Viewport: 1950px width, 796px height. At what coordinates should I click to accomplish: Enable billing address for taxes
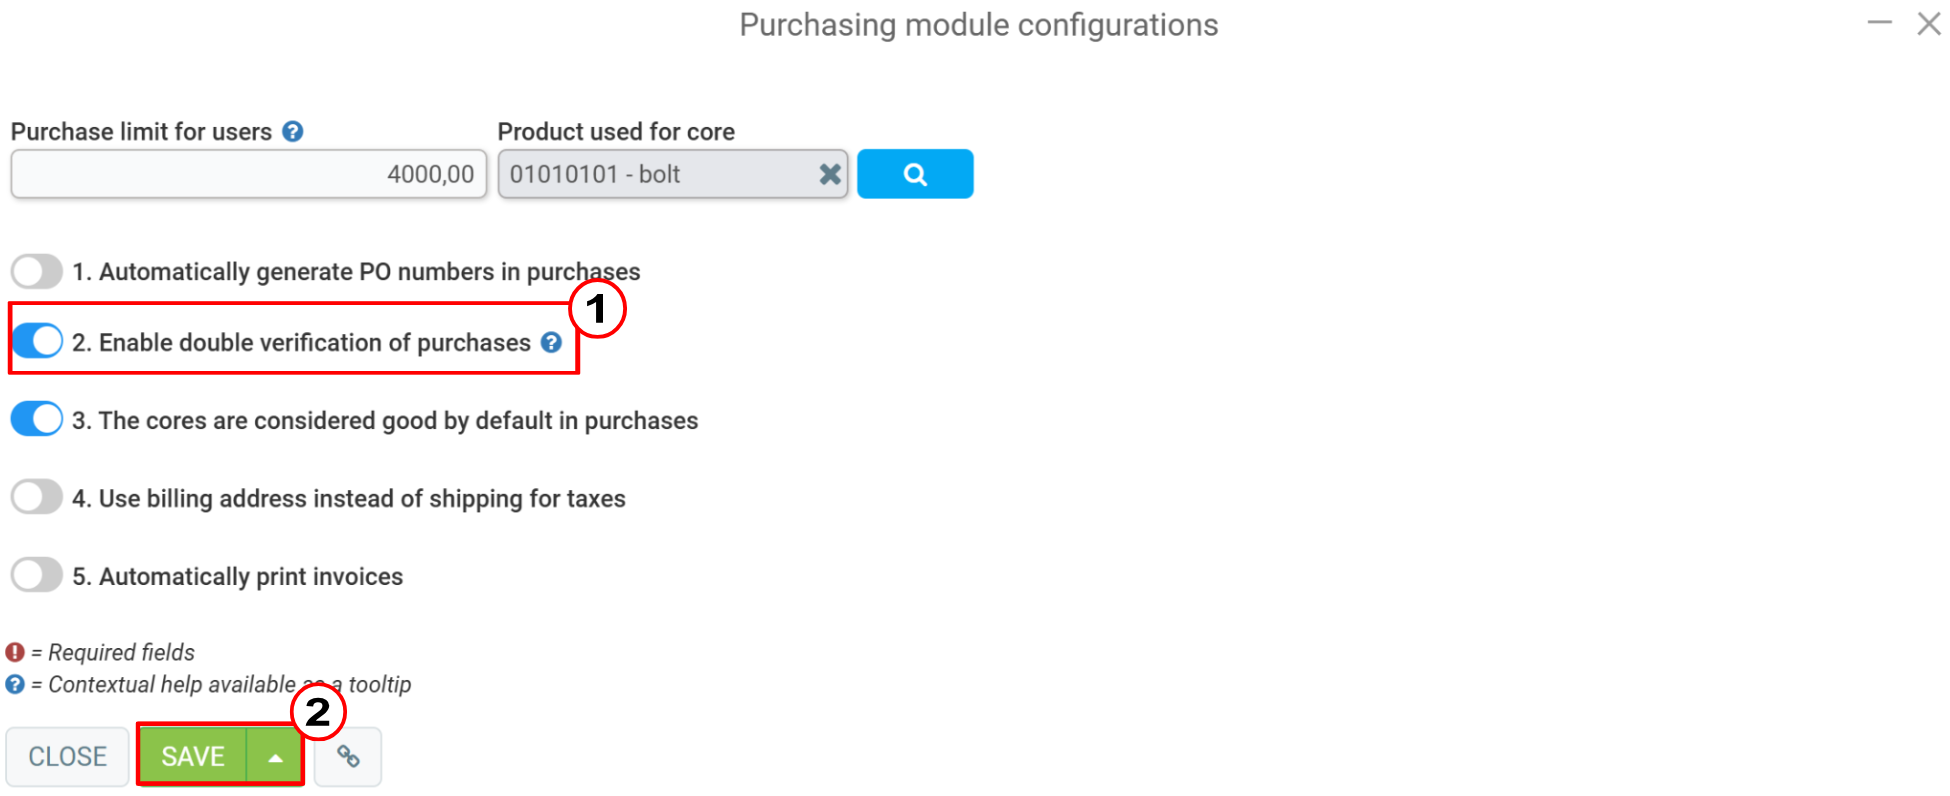point(36,496)
